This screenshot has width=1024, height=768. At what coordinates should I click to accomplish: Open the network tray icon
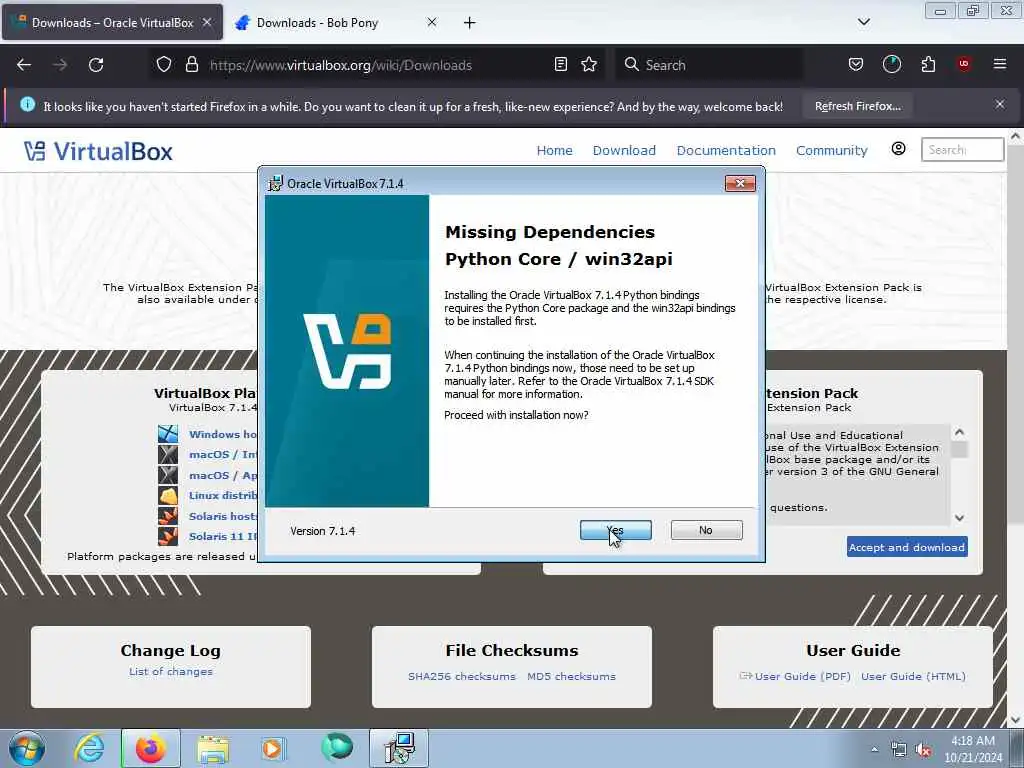tap(899, 750)
